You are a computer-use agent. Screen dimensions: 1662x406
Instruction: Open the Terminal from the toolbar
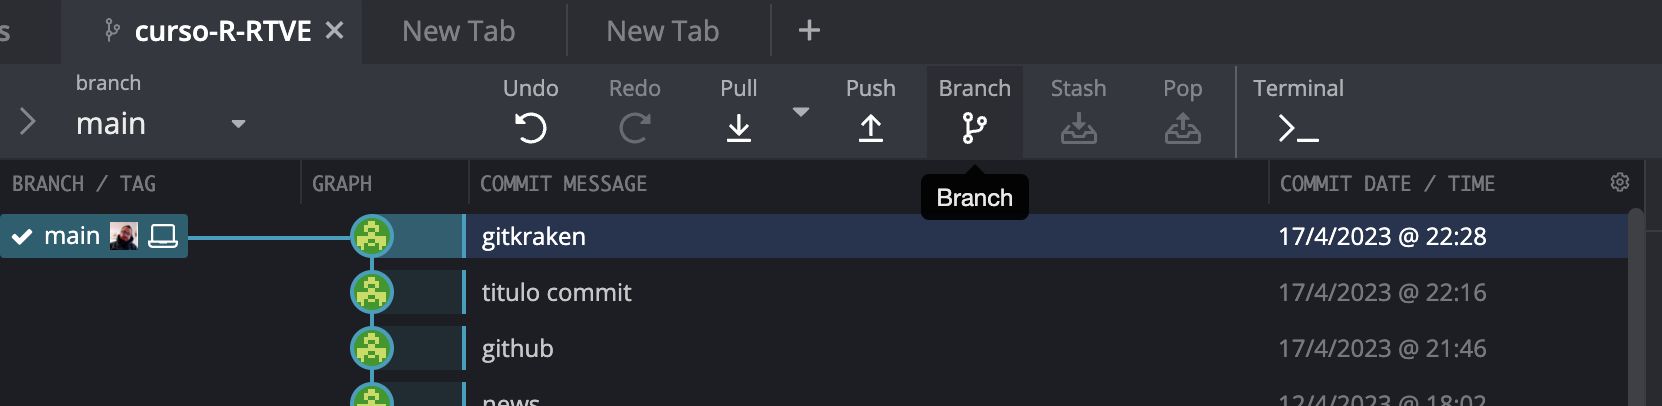coord(1298,127)
